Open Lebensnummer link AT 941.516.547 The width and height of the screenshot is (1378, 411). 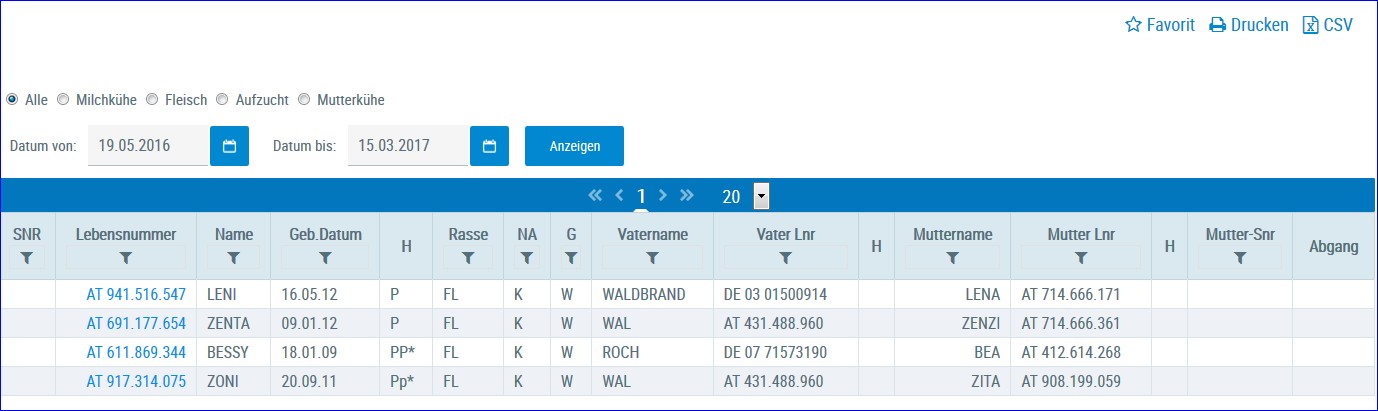pyautogui.click(x=136, y=295)
